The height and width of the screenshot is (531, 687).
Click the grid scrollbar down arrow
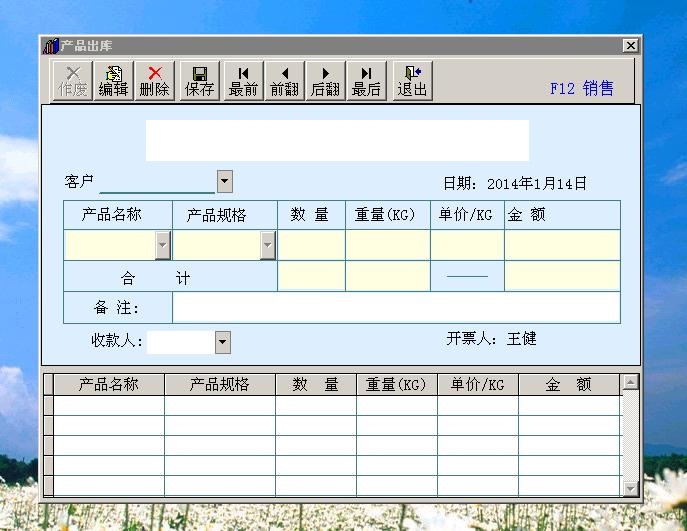[x=630, y=489]
